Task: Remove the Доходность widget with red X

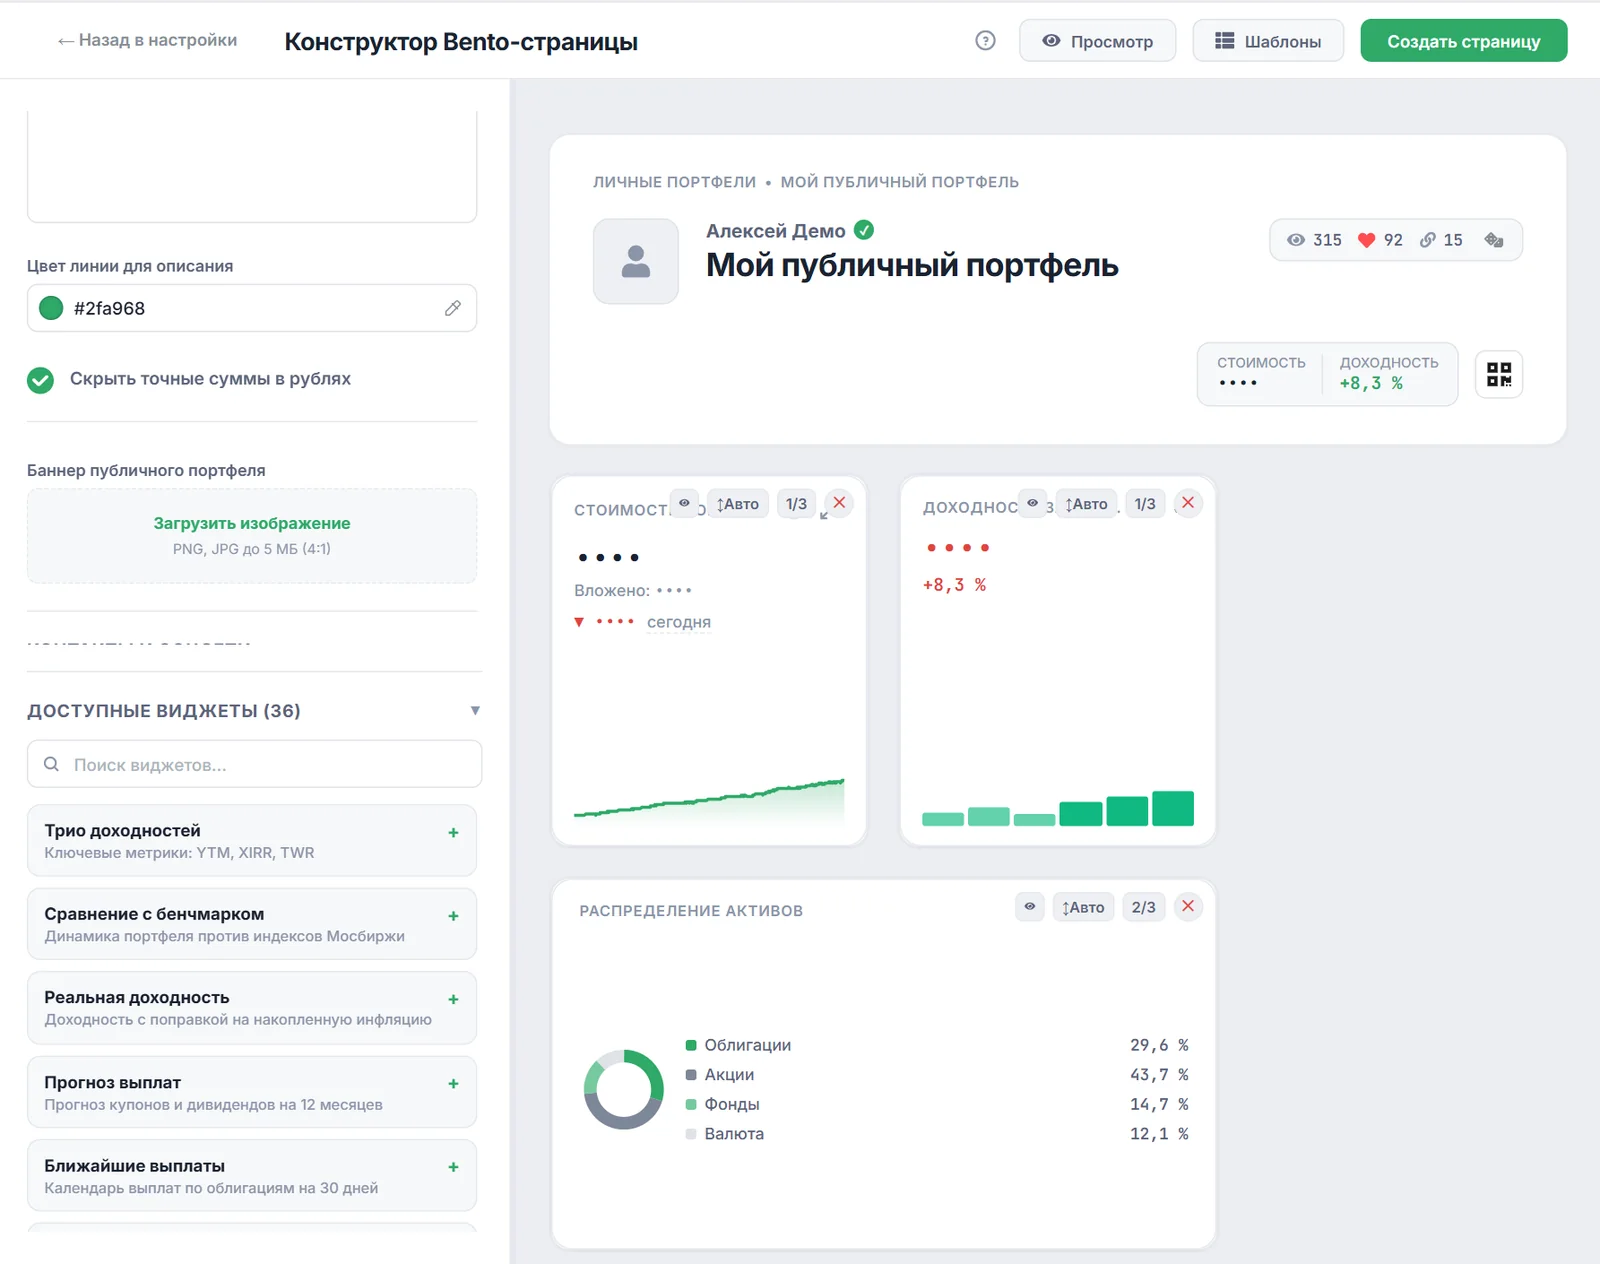Action: (x=1188, y=503)
